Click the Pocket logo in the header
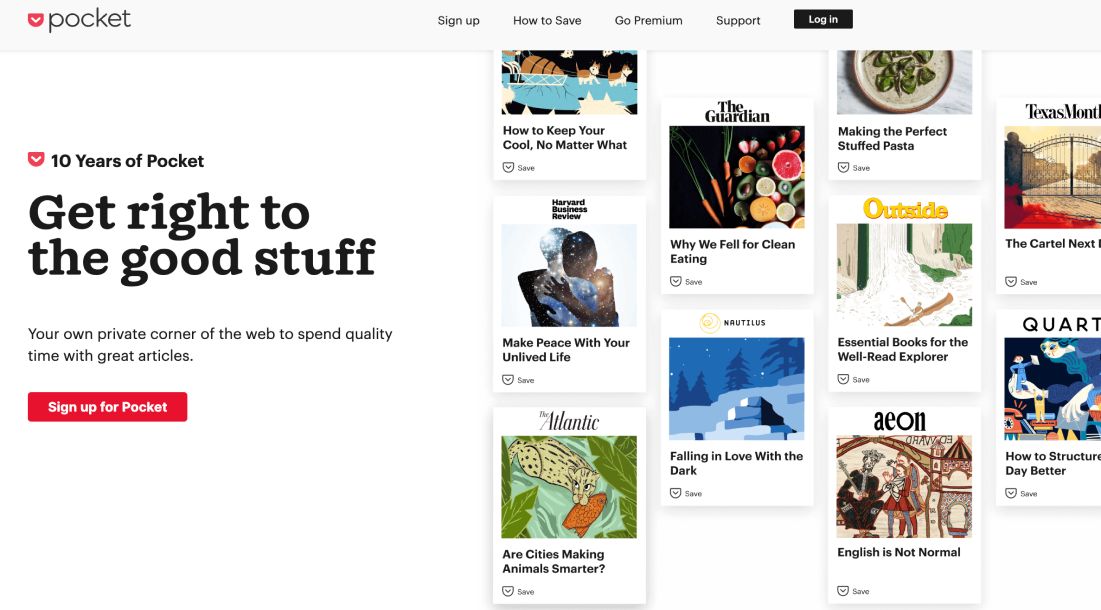1101x610 pixels. [x=79, y=20]
